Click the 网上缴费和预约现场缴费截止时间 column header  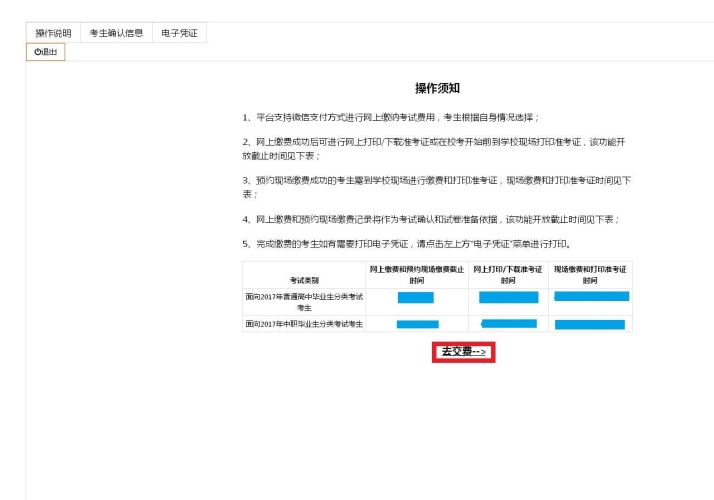click(x=416, y=275)
